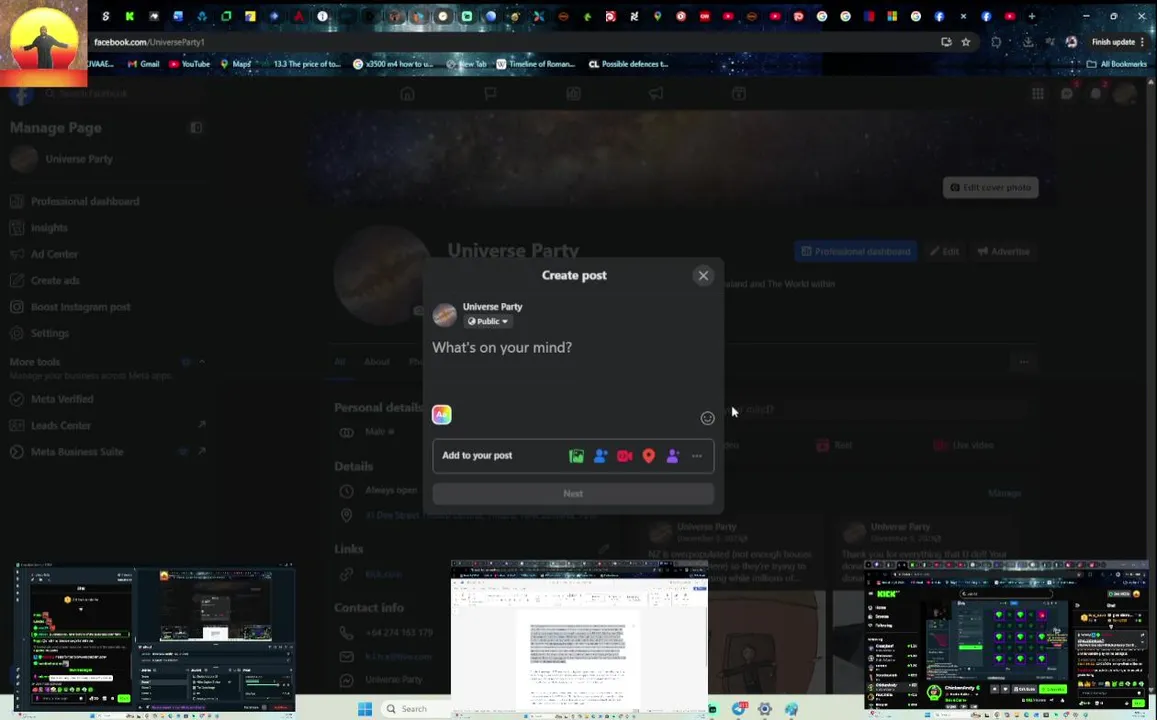Click the purple person icon in Add to your post

coord(672,456)
